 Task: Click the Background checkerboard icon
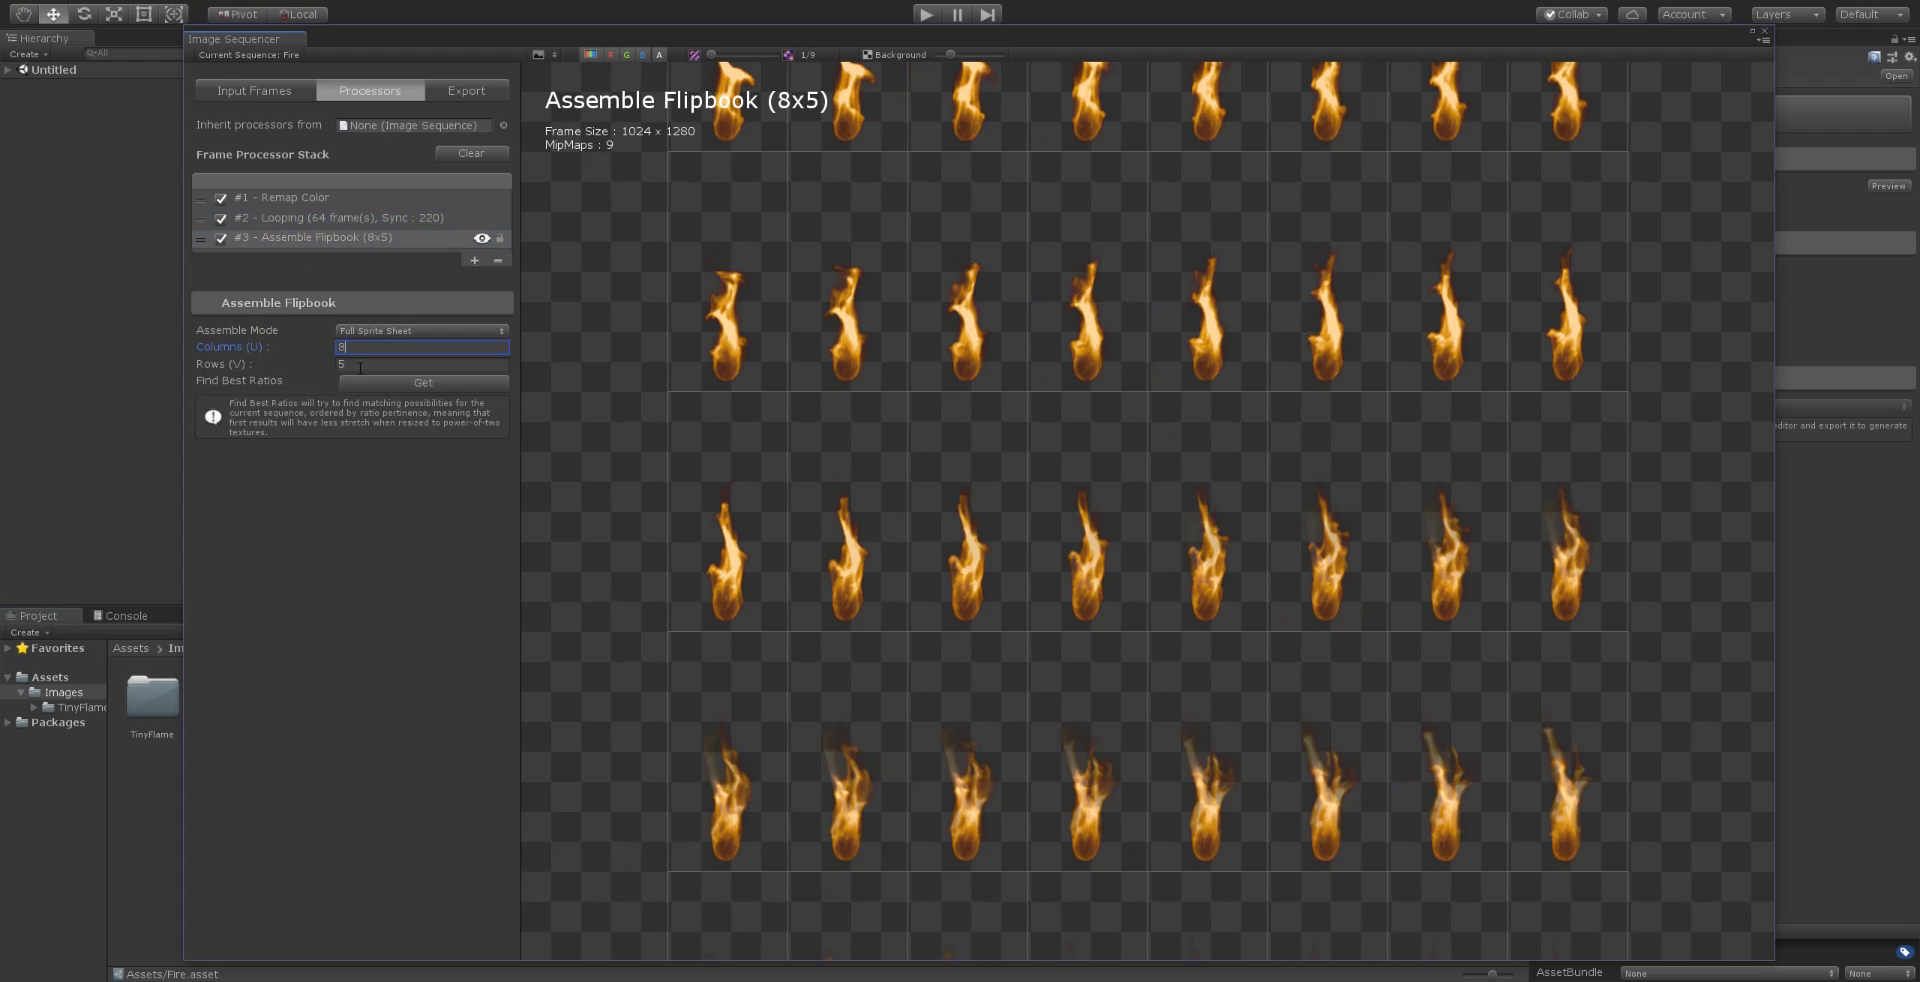click(867, 55)
